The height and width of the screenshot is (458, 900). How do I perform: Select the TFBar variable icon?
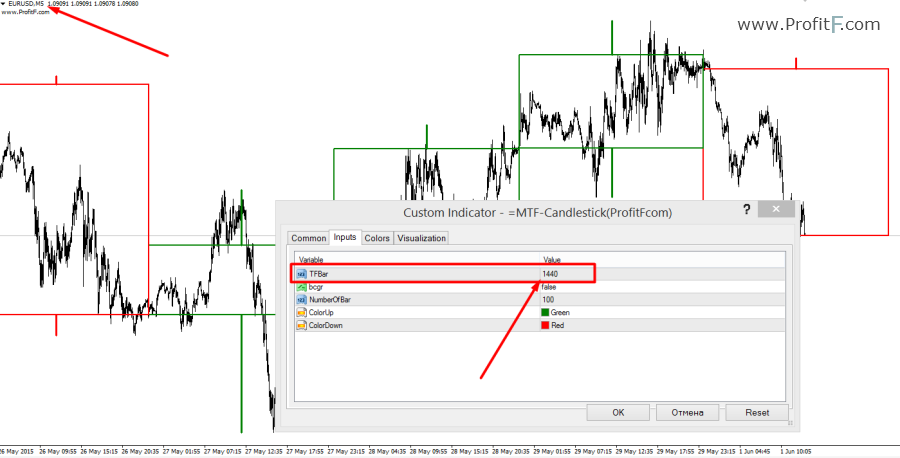[301, 274]
